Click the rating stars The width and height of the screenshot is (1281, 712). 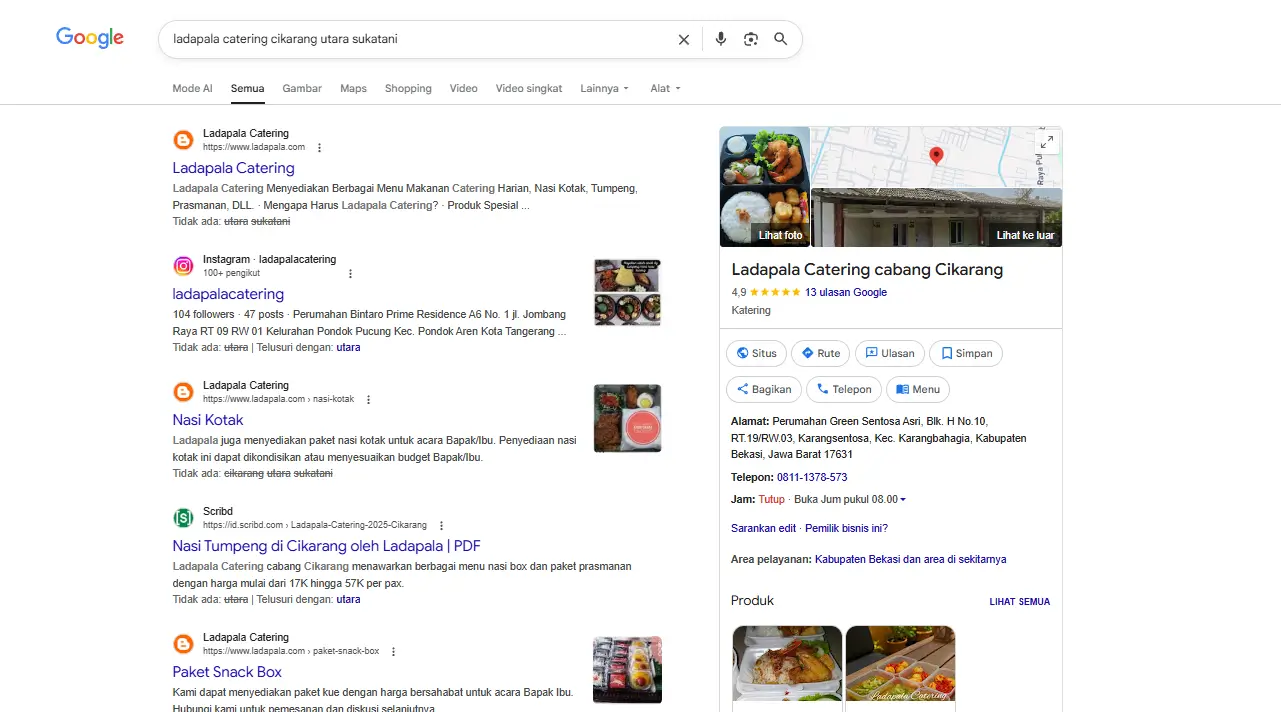tap(775, 292)
